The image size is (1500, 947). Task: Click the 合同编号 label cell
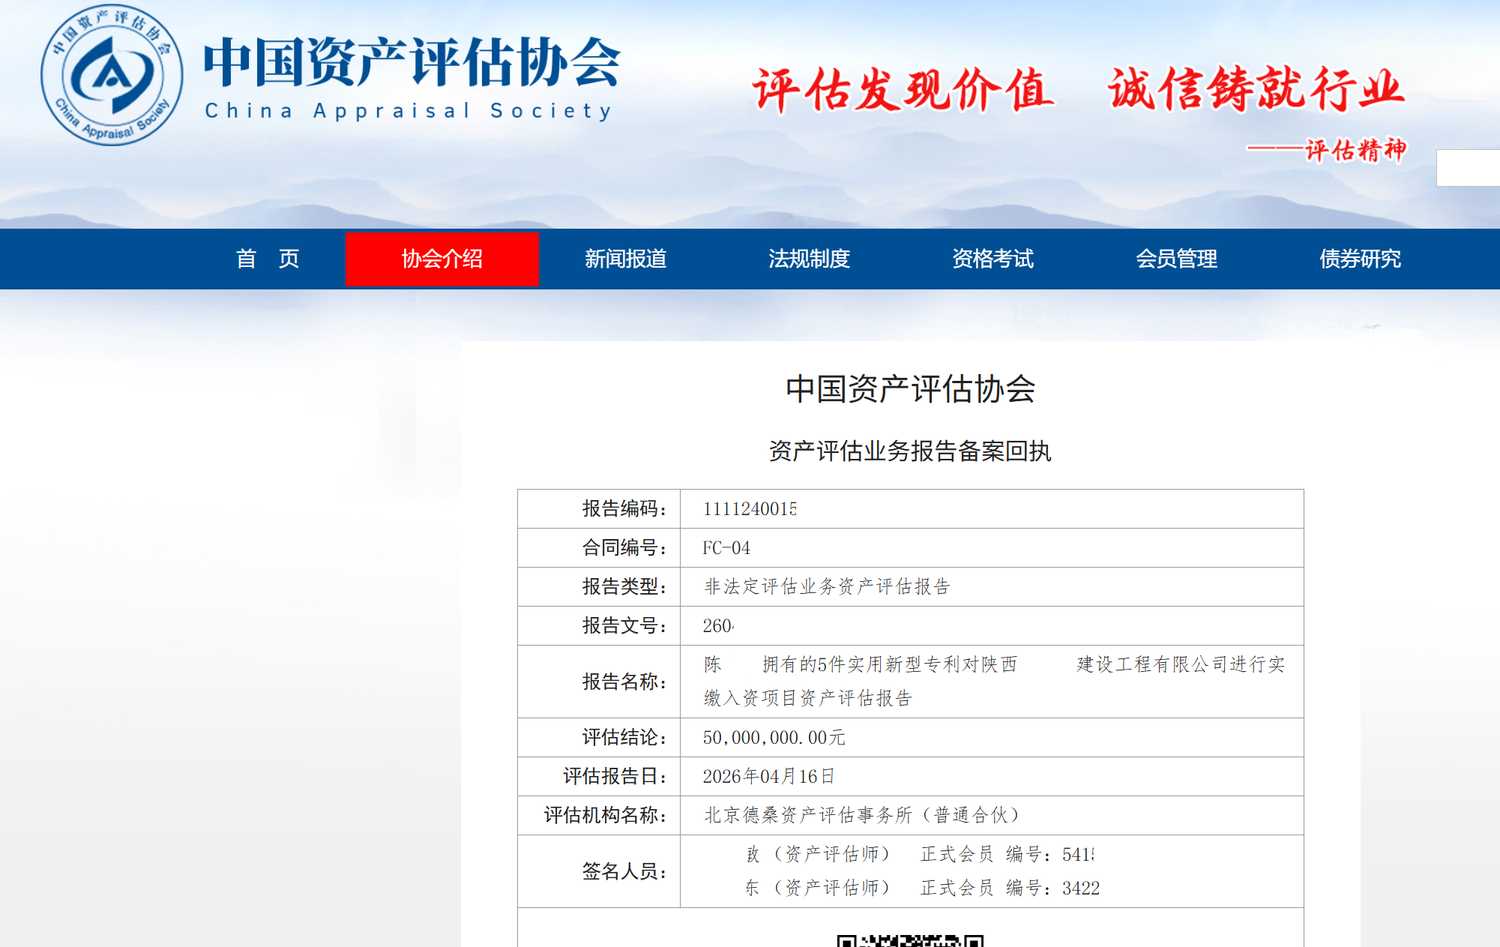point(599,548)
